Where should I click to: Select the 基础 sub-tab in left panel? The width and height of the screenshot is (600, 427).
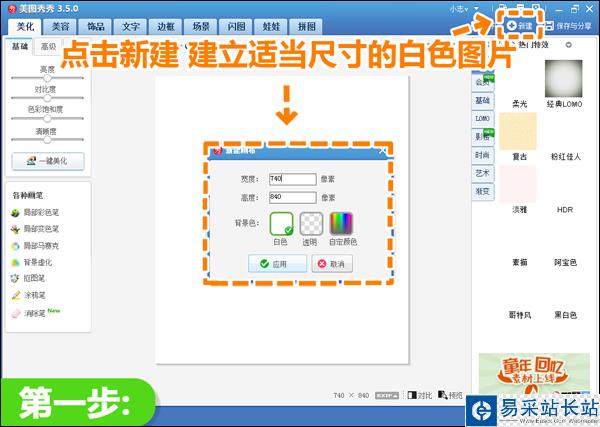[x=20, y=46]
